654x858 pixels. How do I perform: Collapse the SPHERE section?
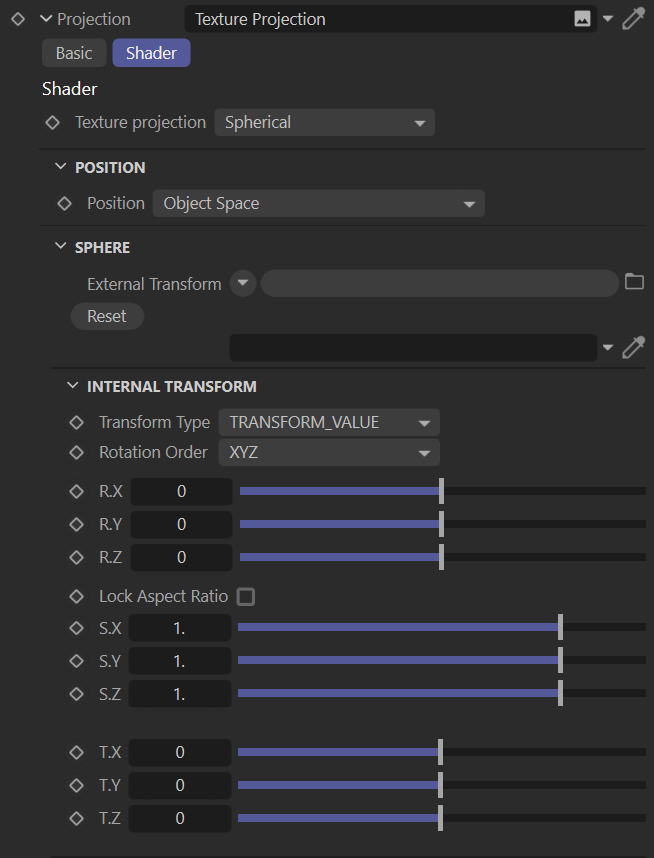(60, 247)
